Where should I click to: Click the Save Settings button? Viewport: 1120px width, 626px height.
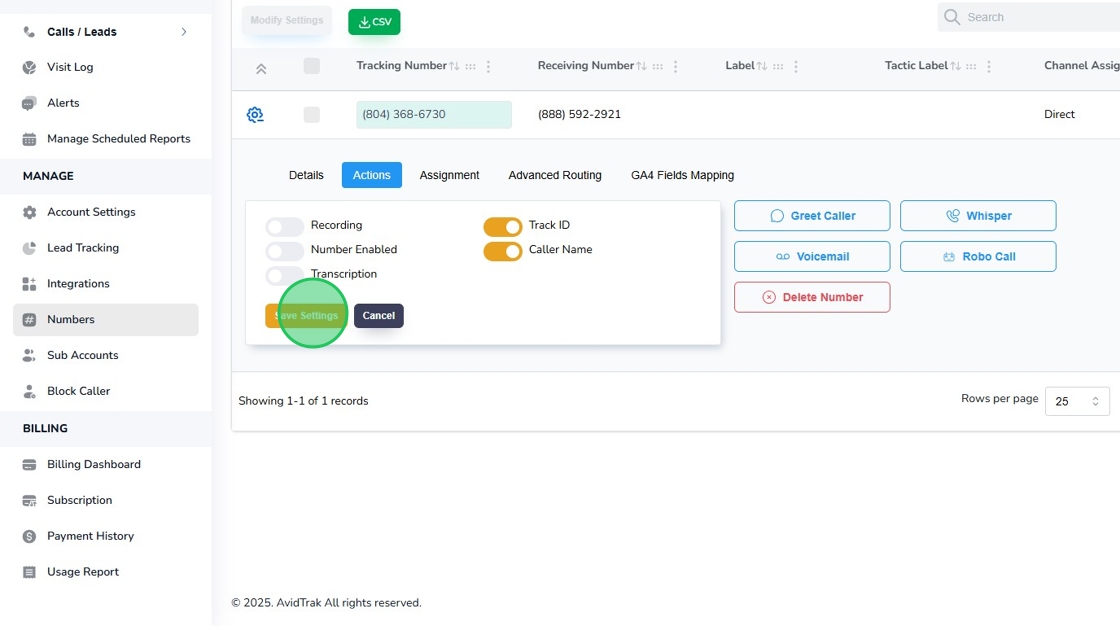[x=306, y=315]
